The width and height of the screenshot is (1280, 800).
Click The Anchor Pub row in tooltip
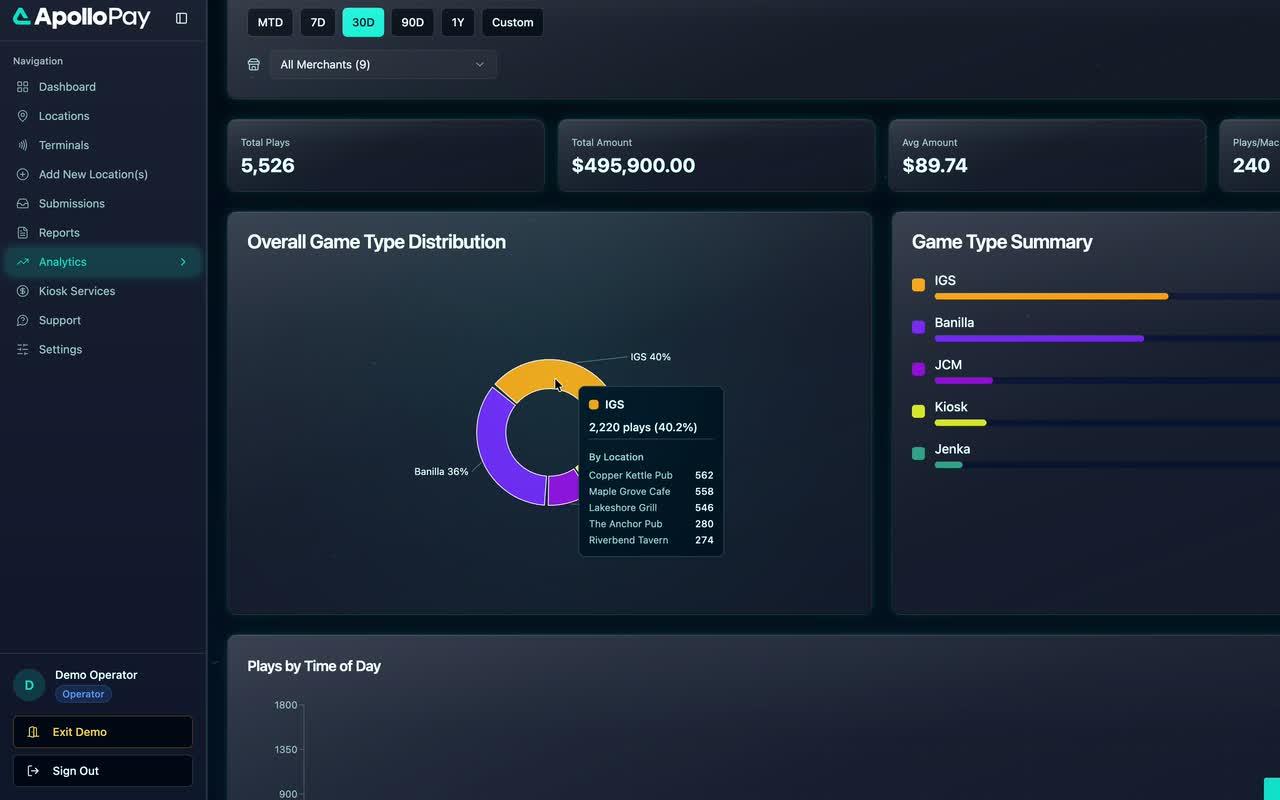pyautogui.click(x=651, y=524)
